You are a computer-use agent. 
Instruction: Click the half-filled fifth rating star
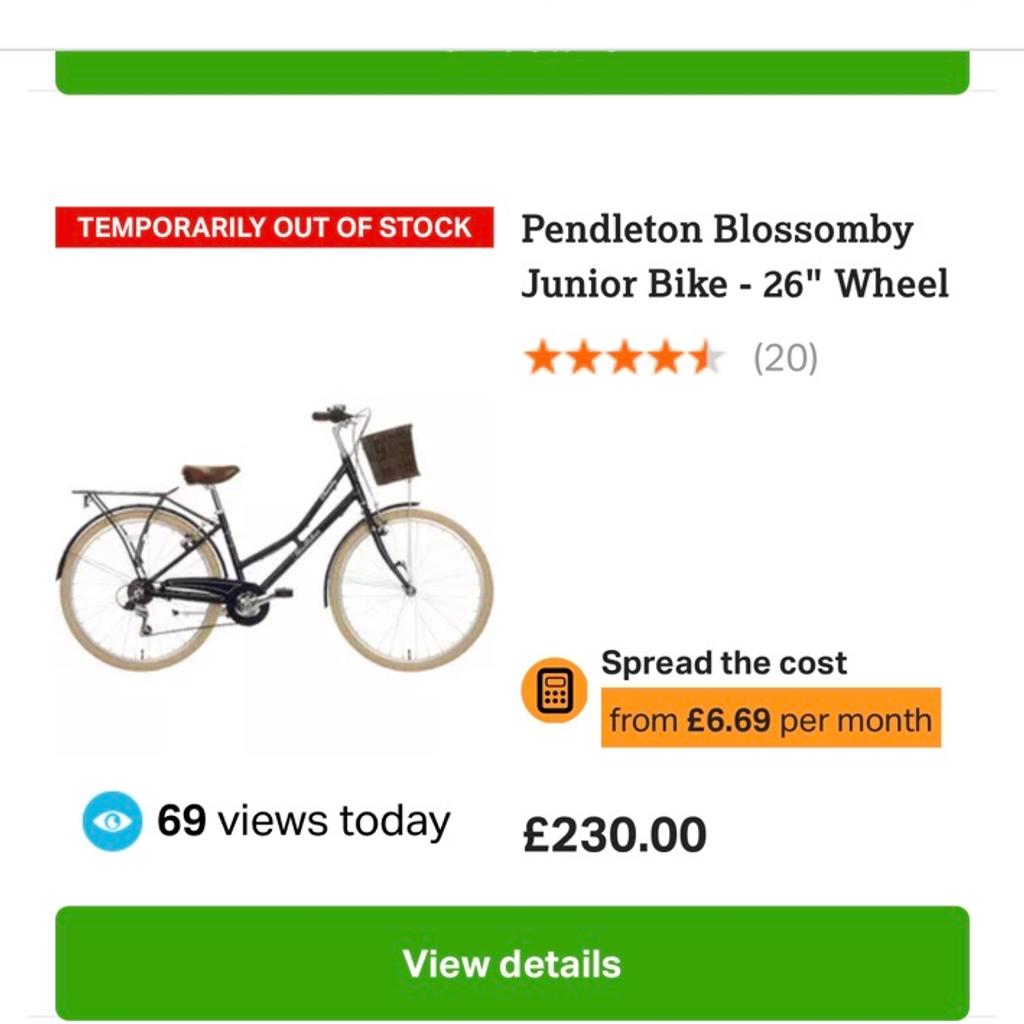click(x=707, y=357)
